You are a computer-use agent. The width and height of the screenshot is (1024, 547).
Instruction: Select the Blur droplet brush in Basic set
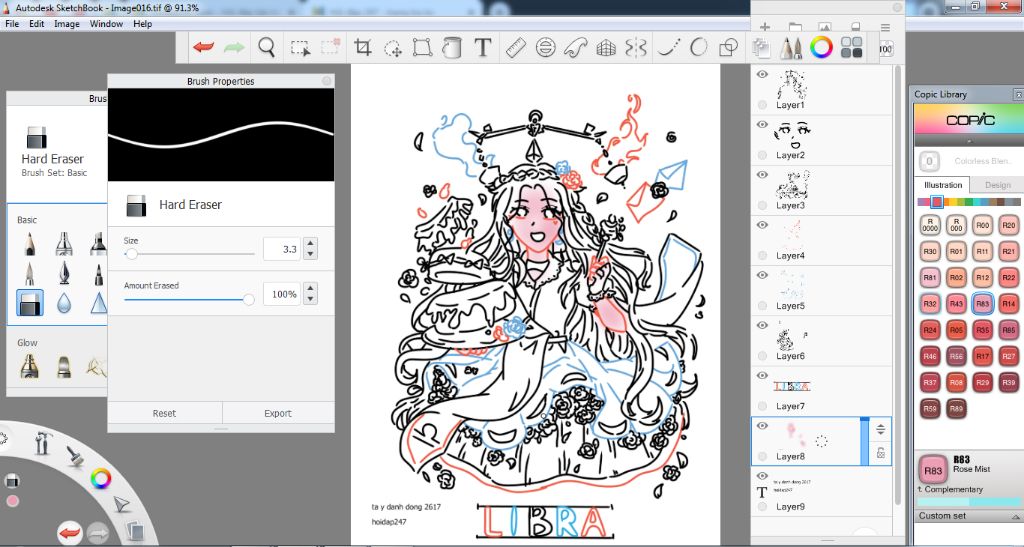click(64, 303)
